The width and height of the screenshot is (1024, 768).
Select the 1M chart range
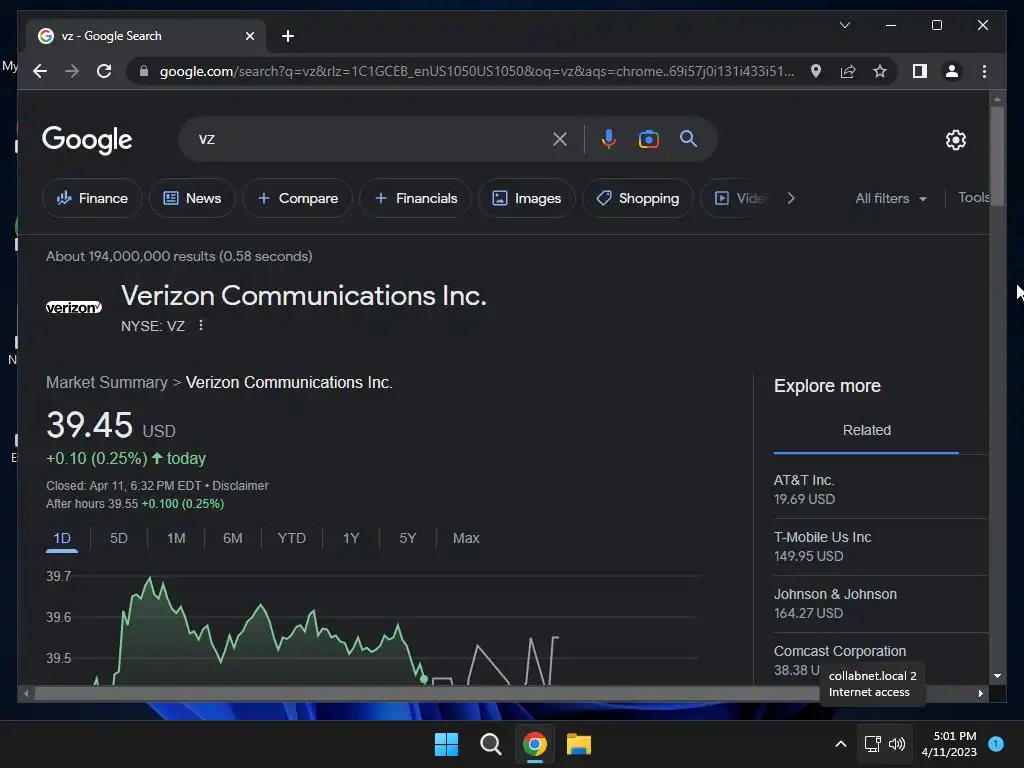176,538
